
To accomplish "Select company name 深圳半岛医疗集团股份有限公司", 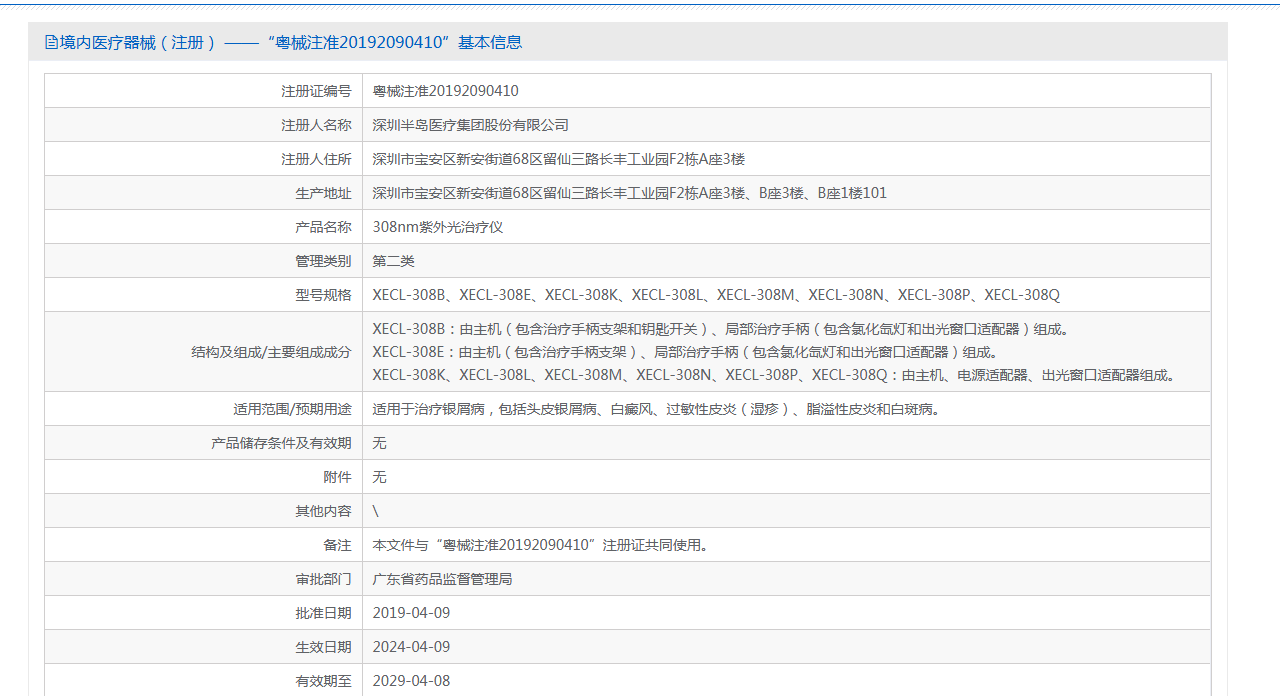I will pyautogui.click(x=471, y=125).
